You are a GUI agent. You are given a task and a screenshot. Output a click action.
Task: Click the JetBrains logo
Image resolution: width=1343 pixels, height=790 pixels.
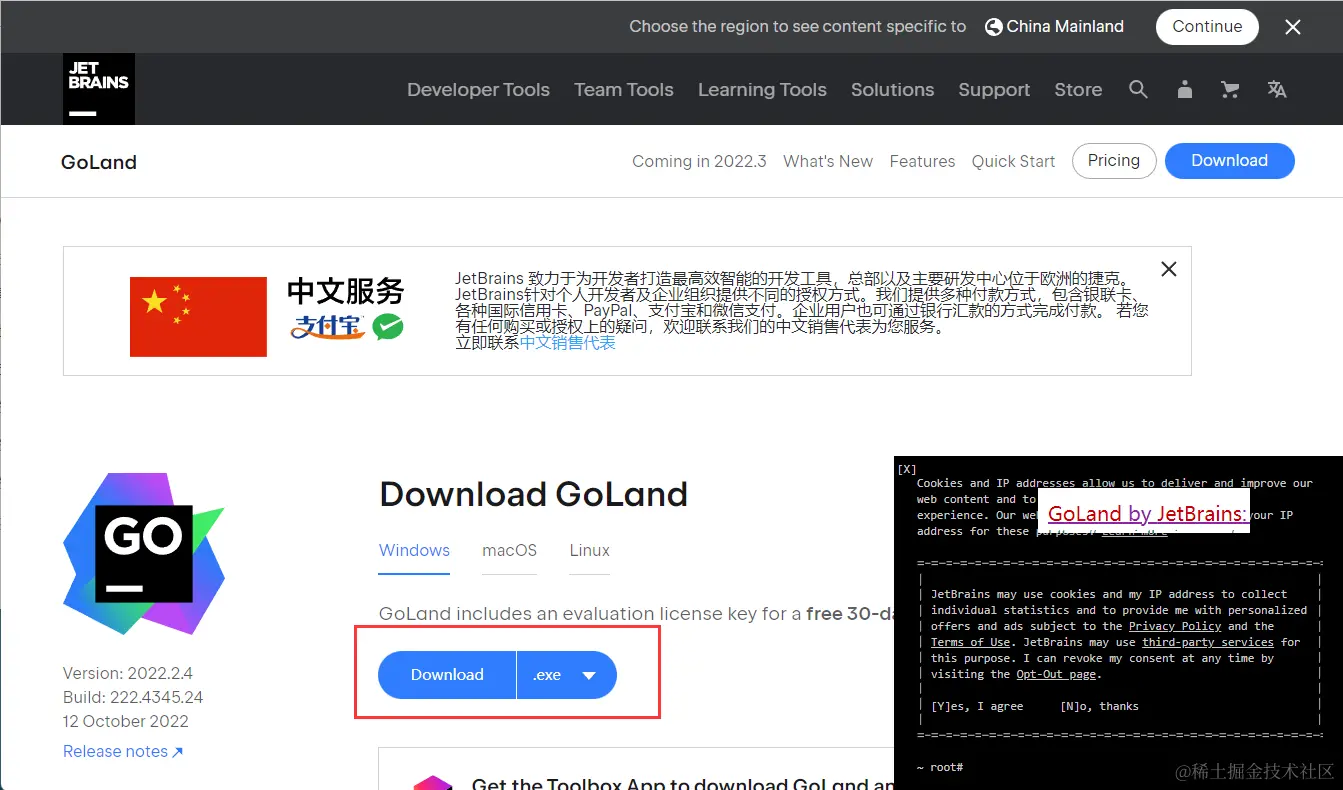pyautogui.click(x=99, y=89)
